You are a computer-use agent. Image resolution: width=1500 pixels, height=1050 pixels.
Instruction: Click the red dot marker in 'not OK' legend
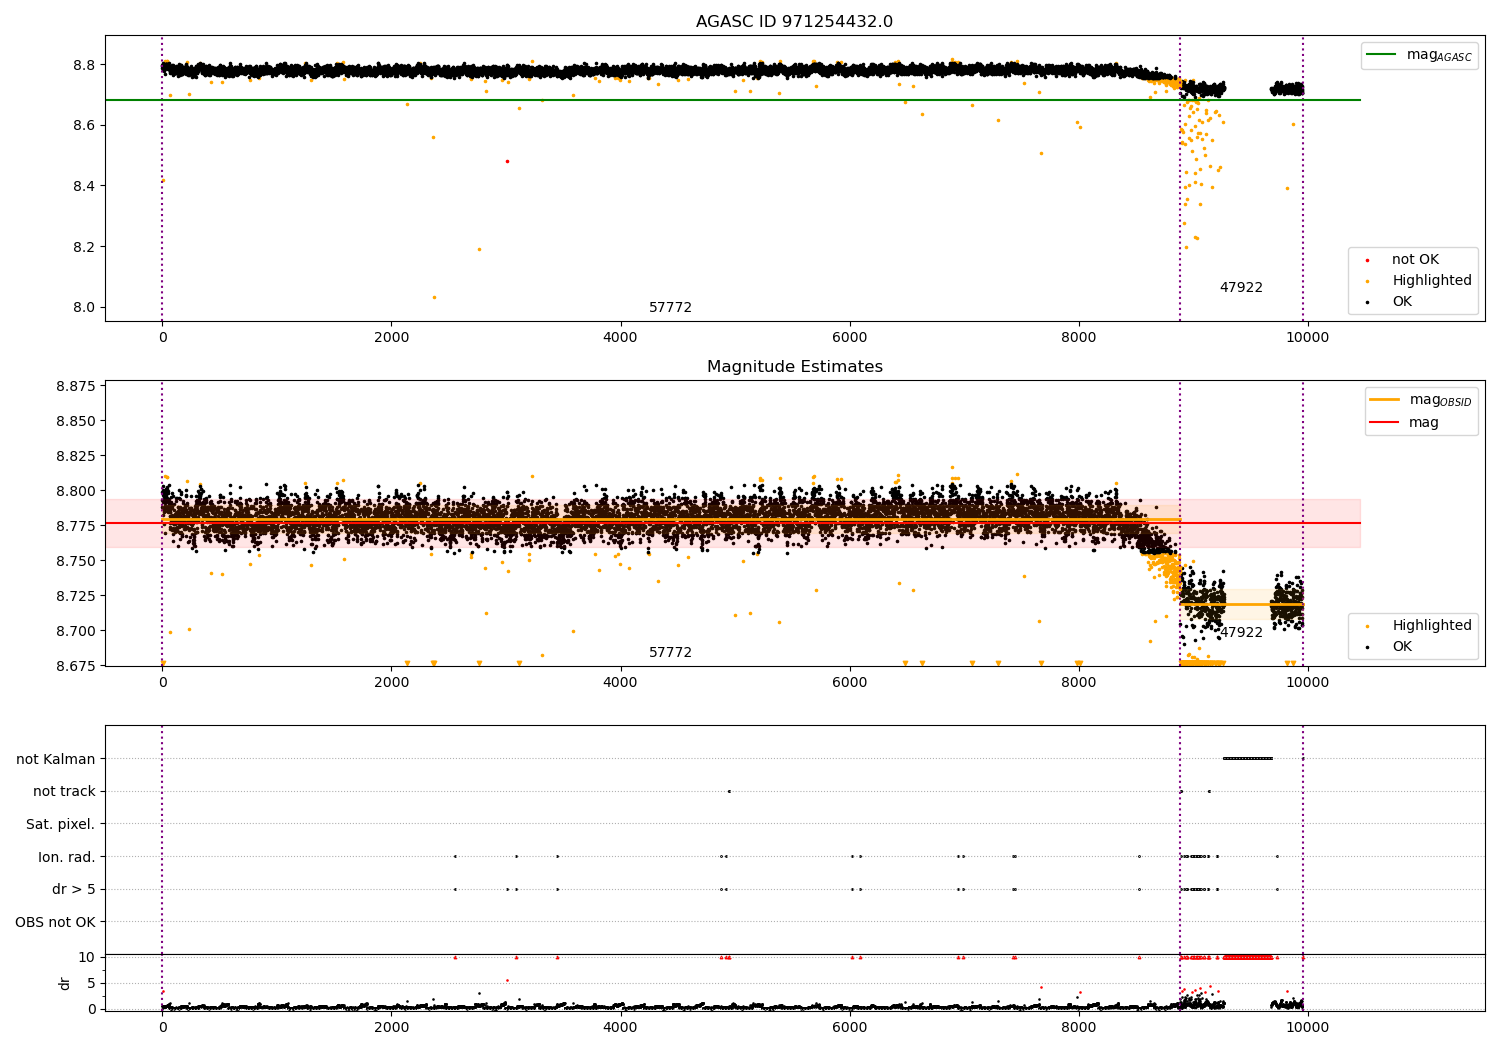pos(1367,260)
